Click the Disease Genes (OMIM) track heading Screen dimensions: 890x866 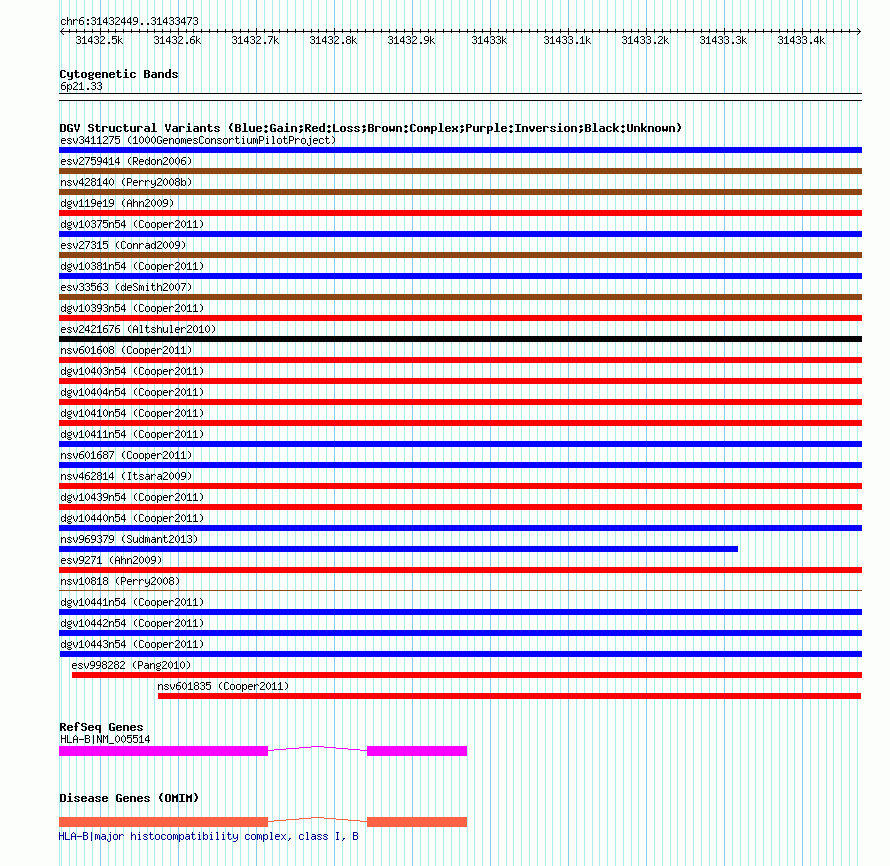point(129,798)
